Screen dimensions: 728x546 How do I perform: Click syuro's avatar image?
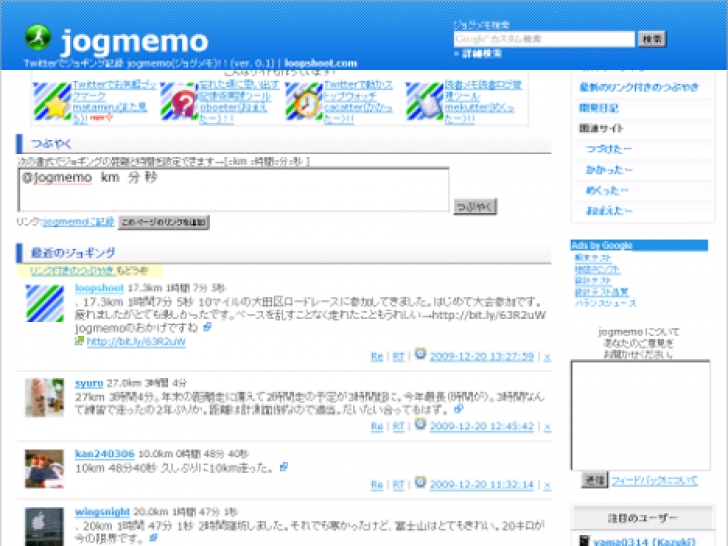click(x=45, y=397)
